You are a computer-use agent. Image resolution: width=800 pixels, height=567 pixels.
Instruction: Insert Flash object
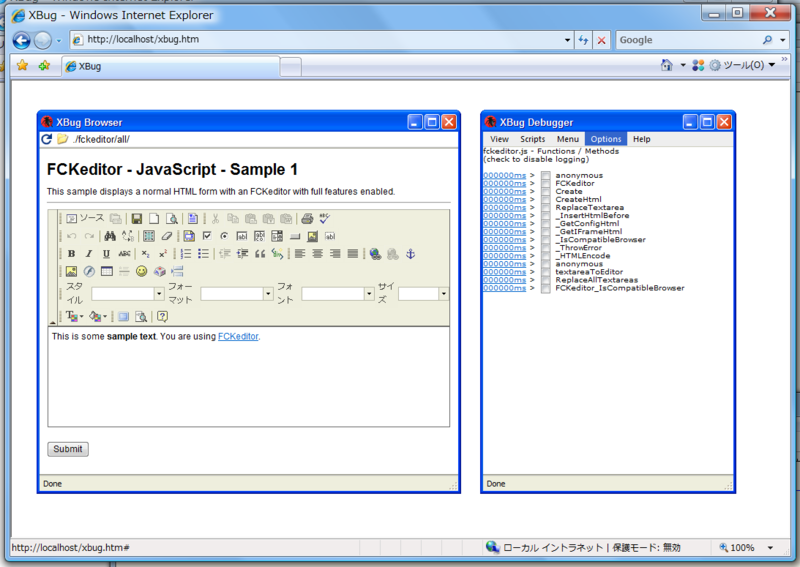click(89, 271)
